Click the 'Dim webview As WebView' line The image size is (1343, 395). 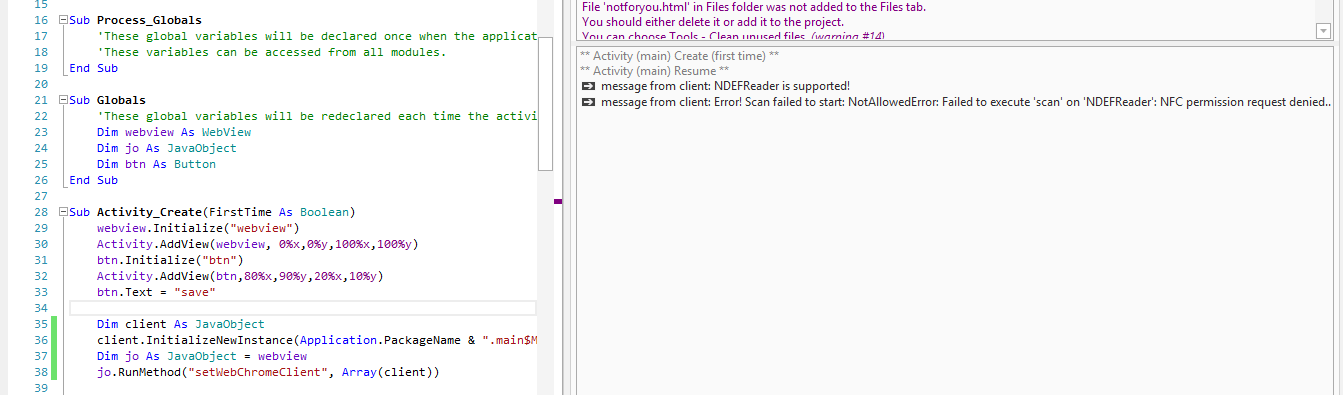[174, 132]
